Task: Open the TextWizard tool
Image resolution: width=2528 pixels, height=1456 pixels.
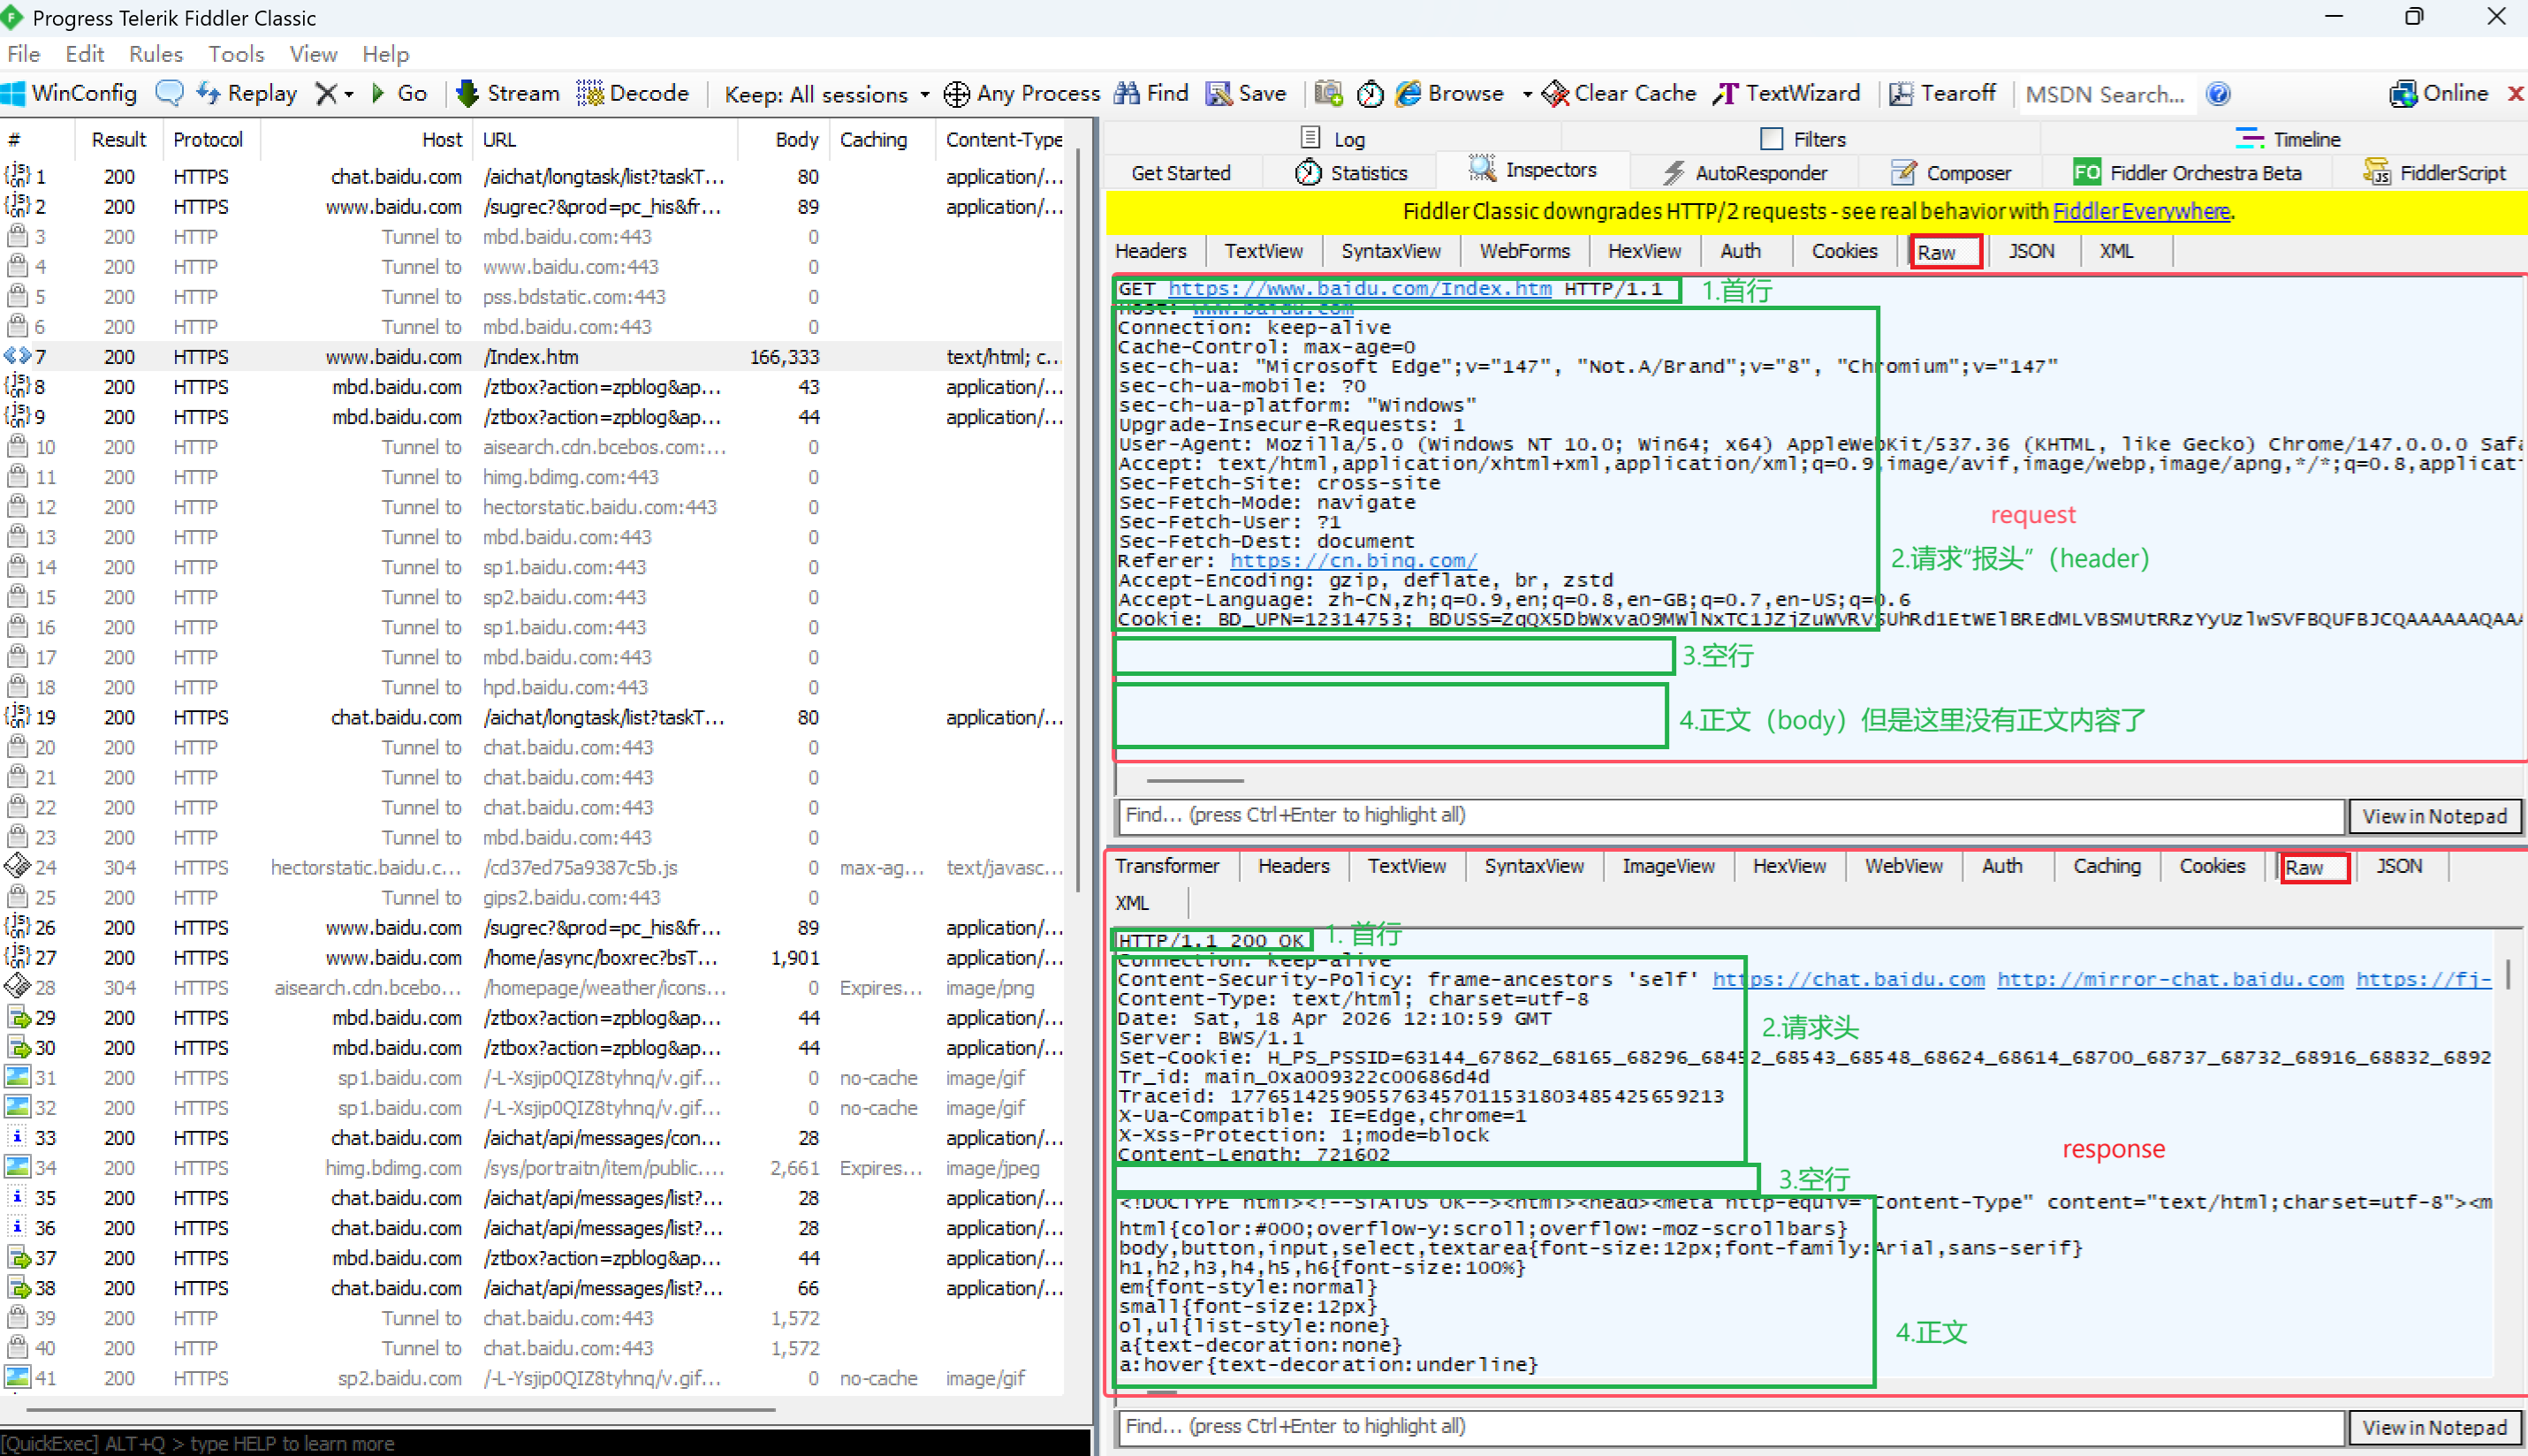Action: (1787, 93)
